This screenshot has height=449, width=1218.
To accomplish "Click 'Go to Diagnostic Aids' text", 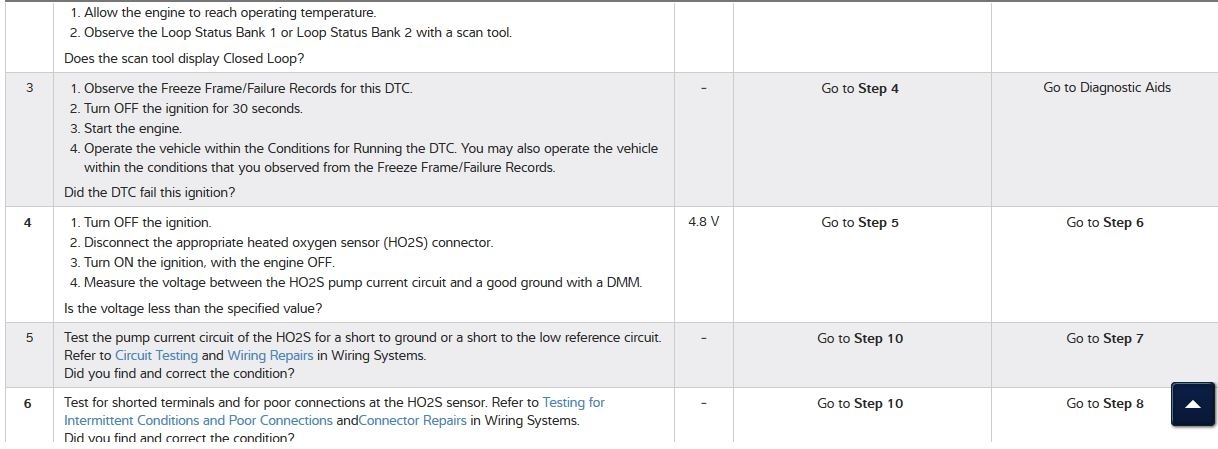I will (1106, 88).
